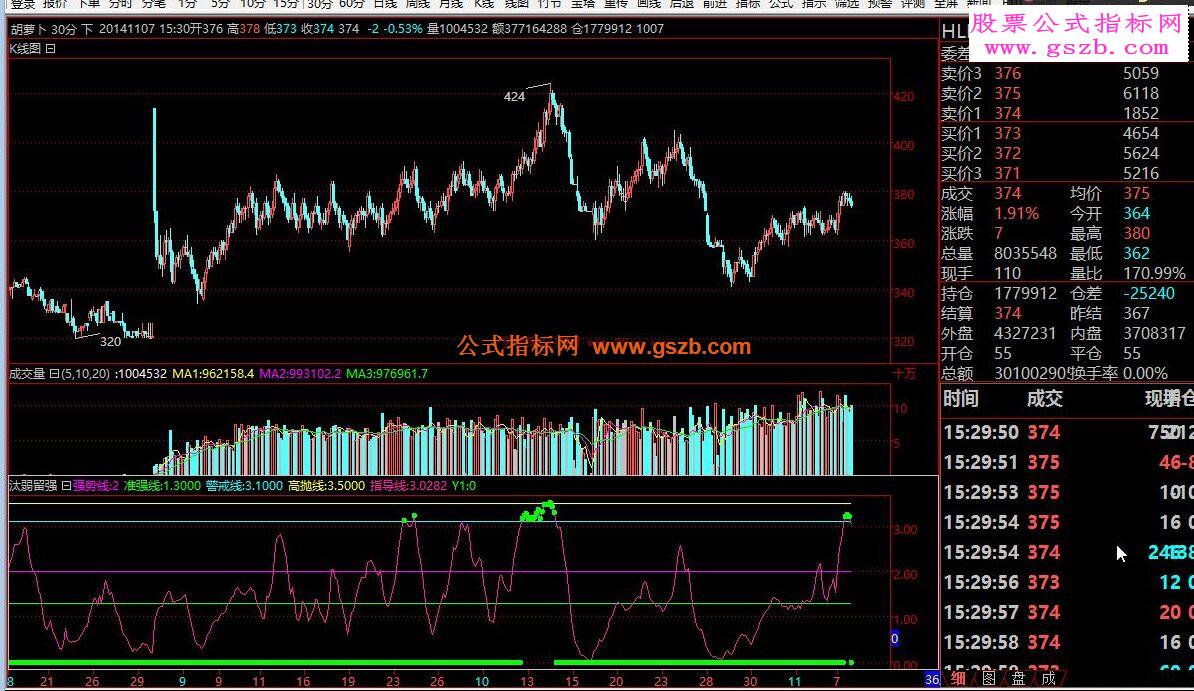Image resolution: width=1194 pixels, height=691 pixels.
Task: Select the 15:29:57 trade row
Action: (x=1067, y=613)
